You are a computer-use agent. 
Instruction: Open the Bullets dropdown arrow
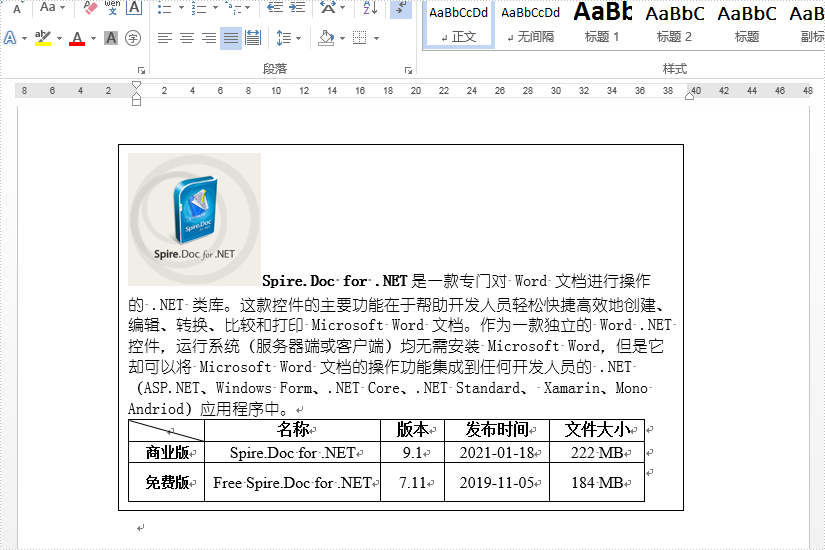[182, 8]
